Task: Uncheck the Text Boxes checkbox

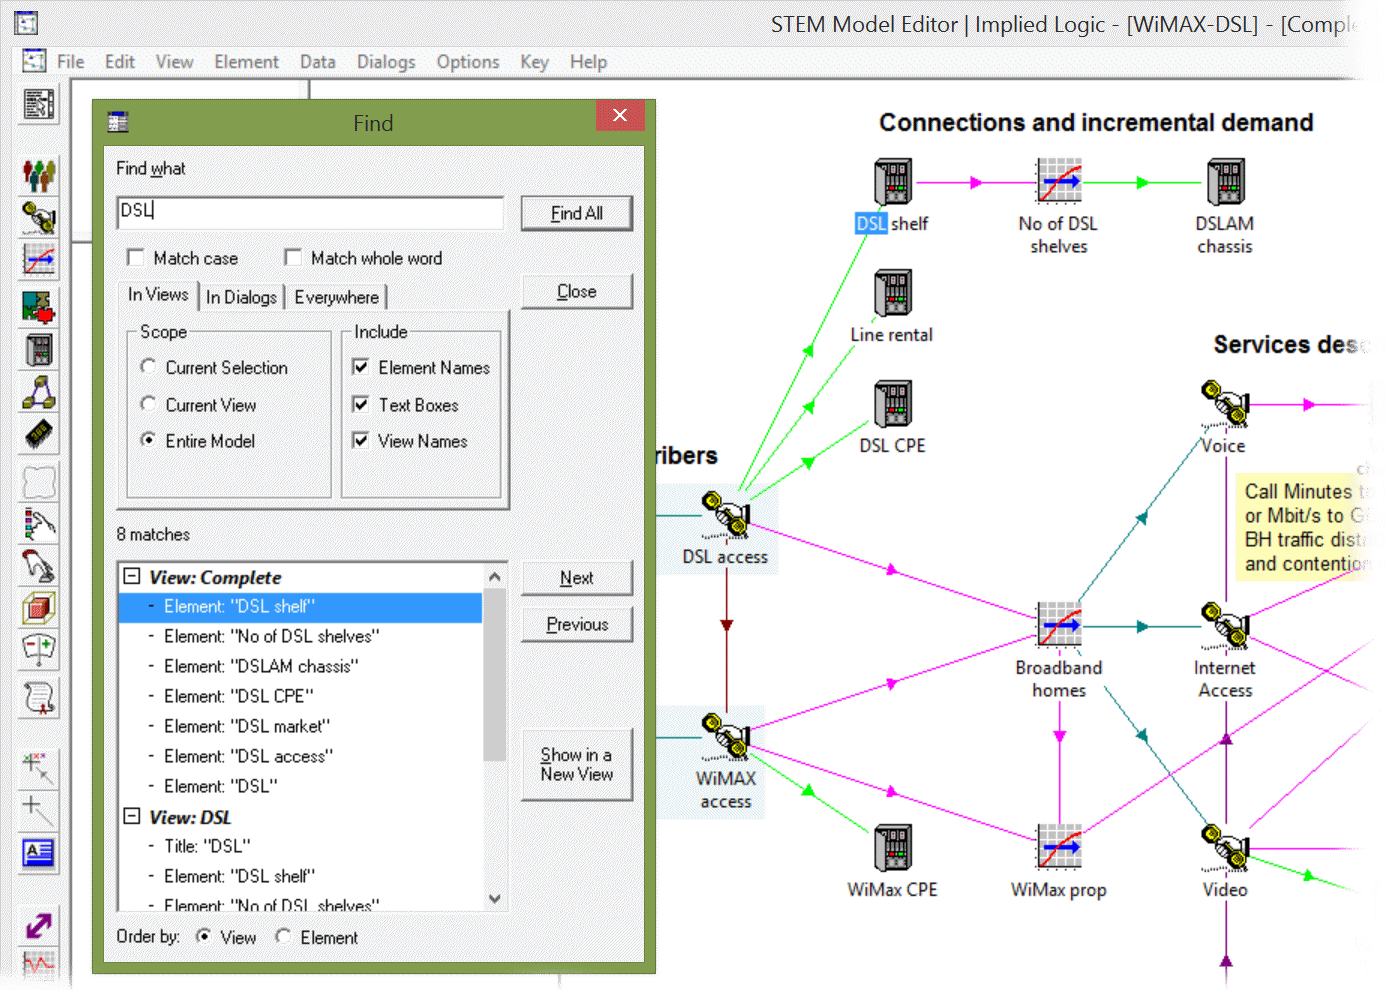Action: click(x=361, y=404)
